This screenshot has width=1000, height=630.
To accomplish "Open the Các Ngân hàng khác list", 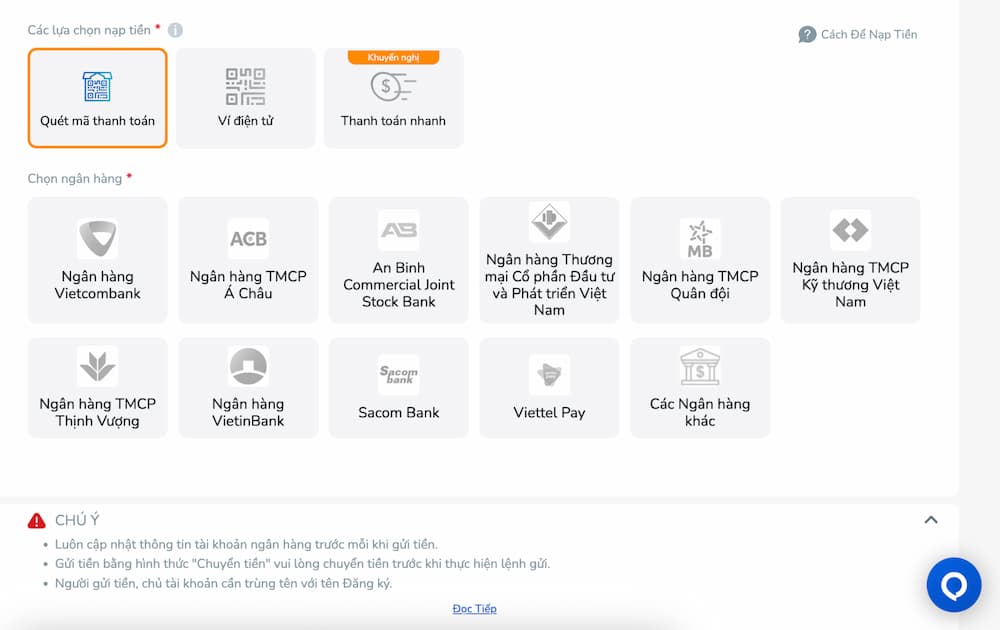I will tap(700, 388).
